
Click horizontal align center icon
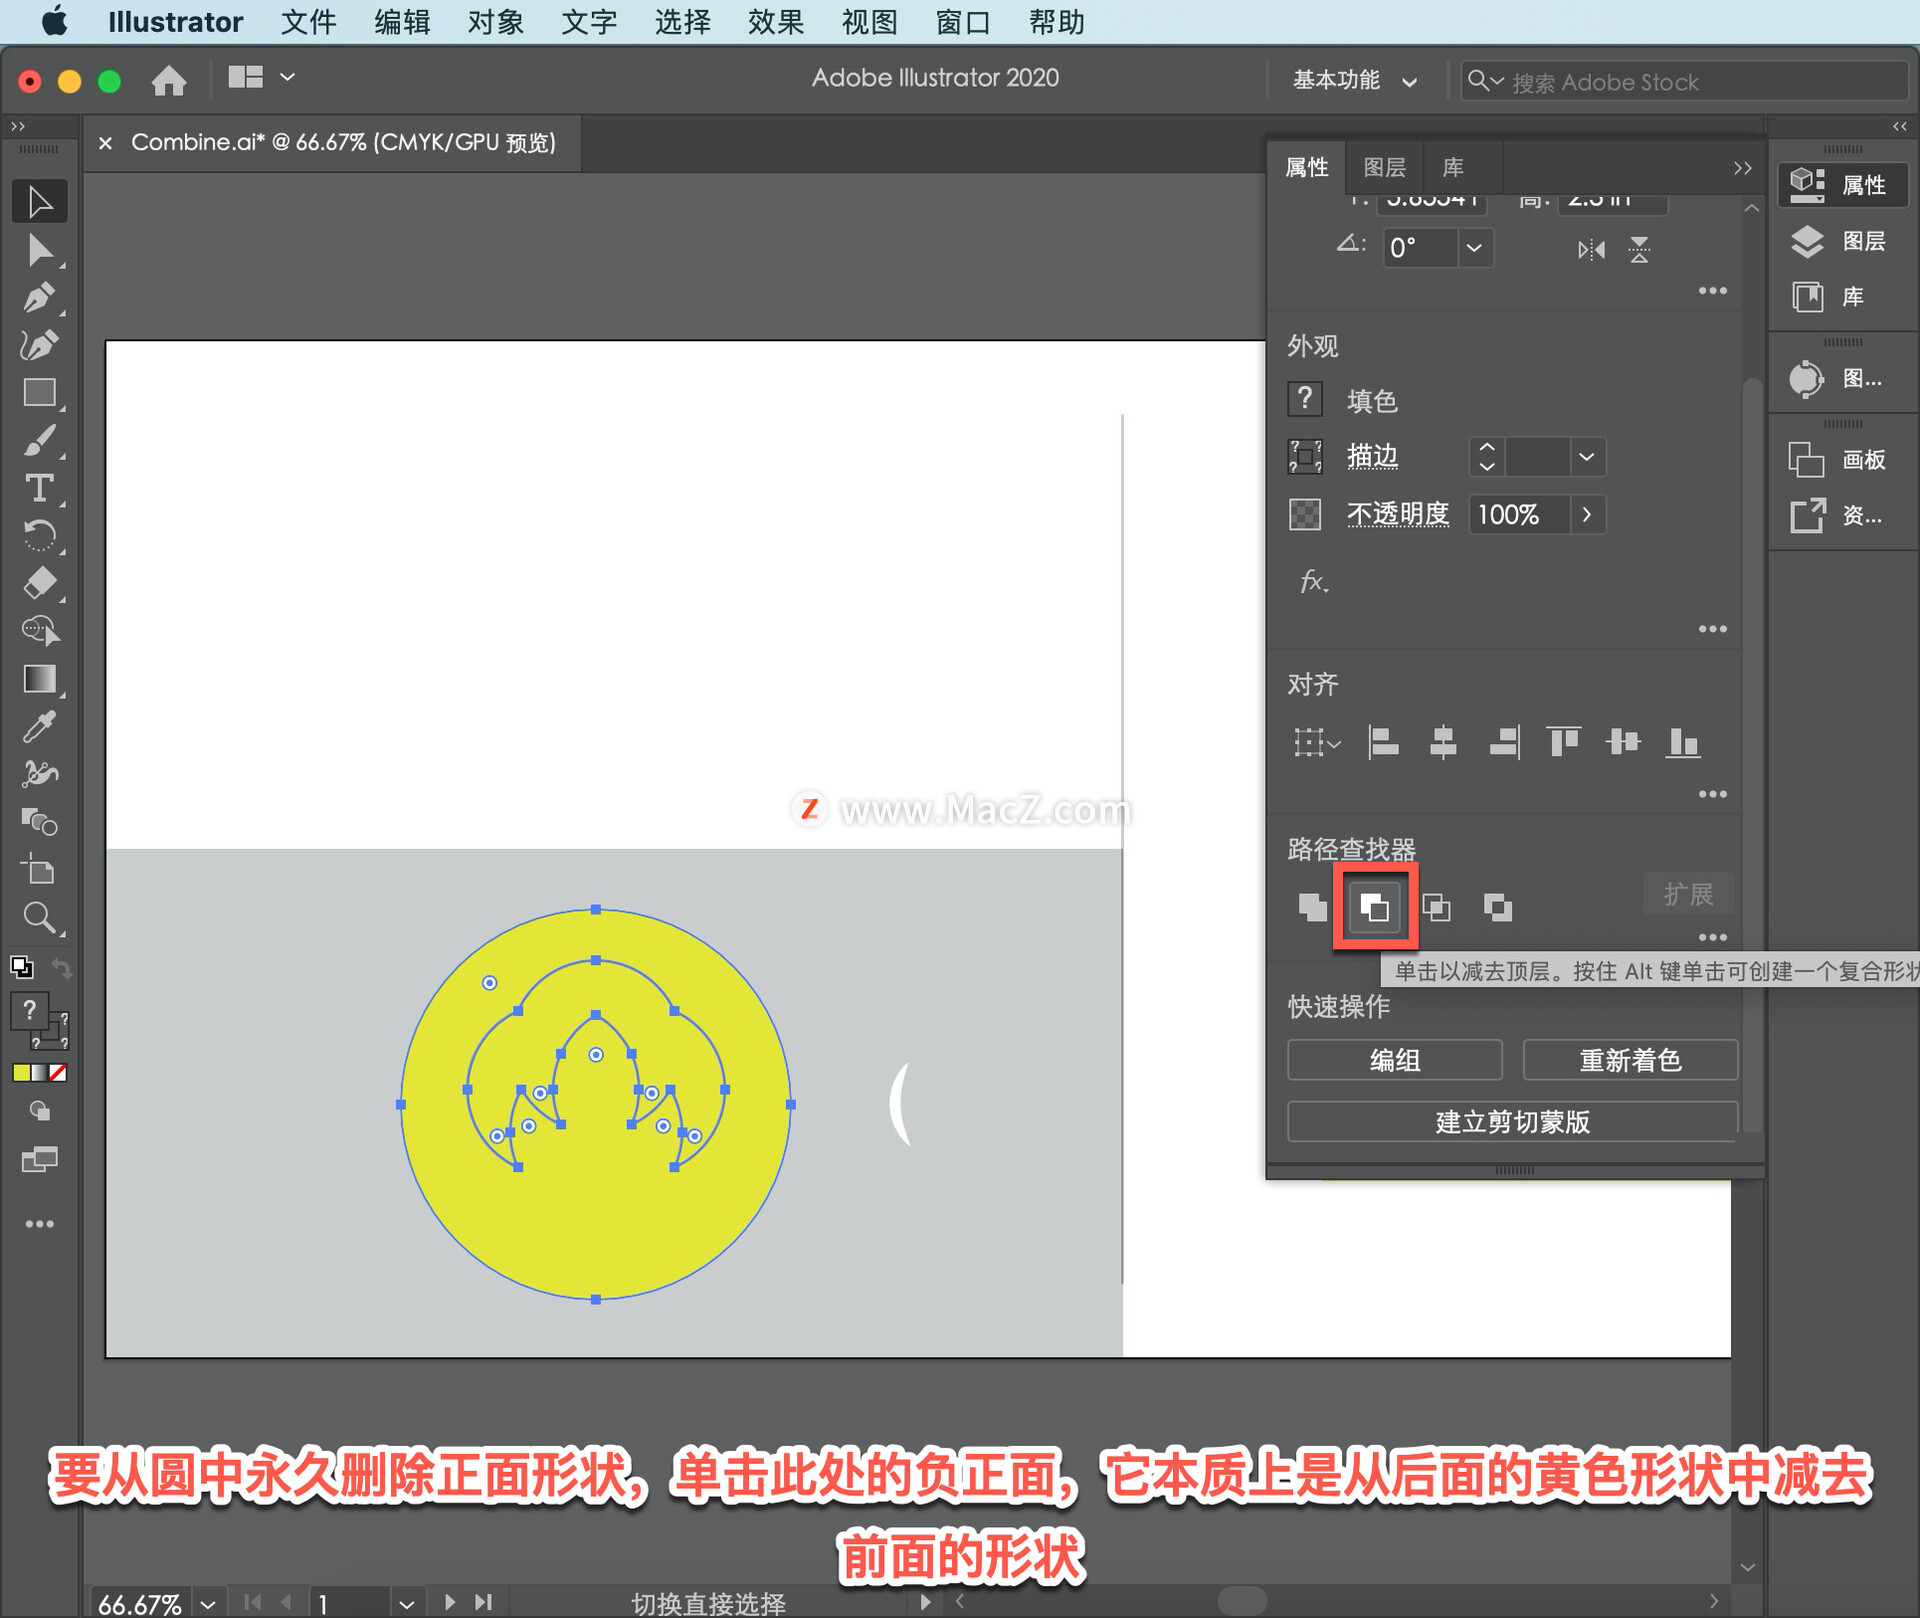pos(1443,742)
